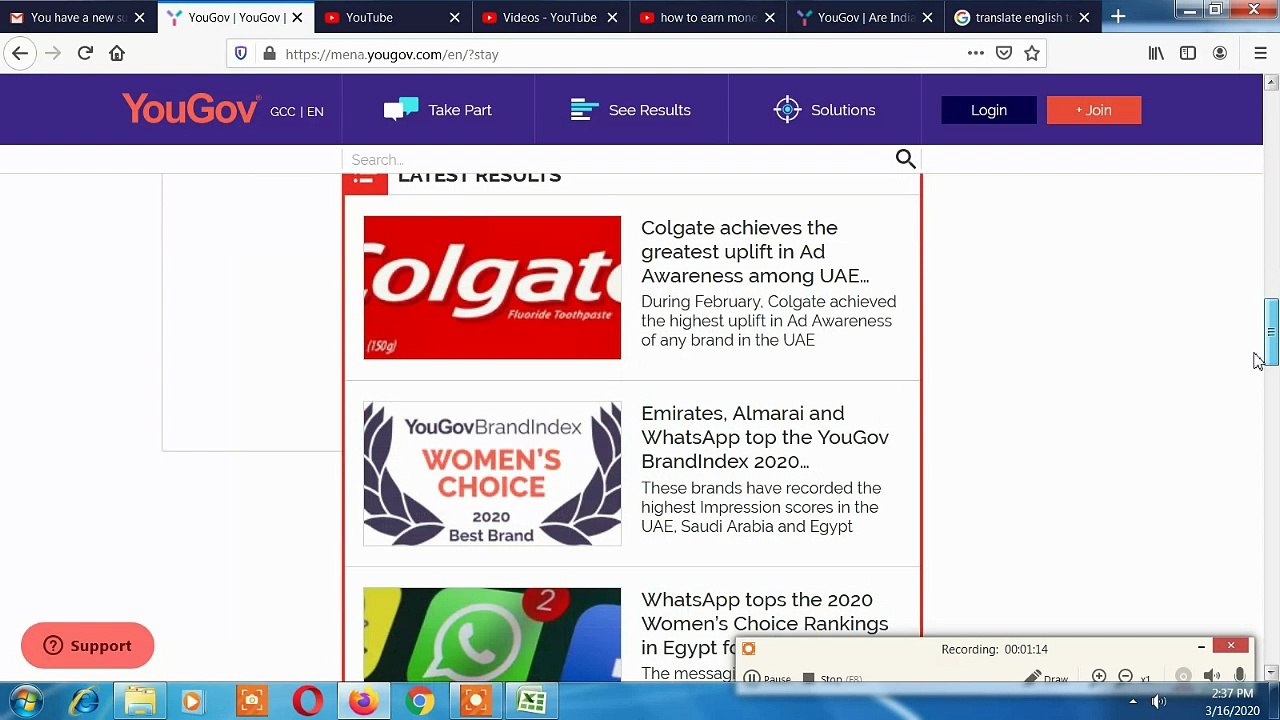Click the Women's Choice BrandIndex thumbnail

coord(492,474)
